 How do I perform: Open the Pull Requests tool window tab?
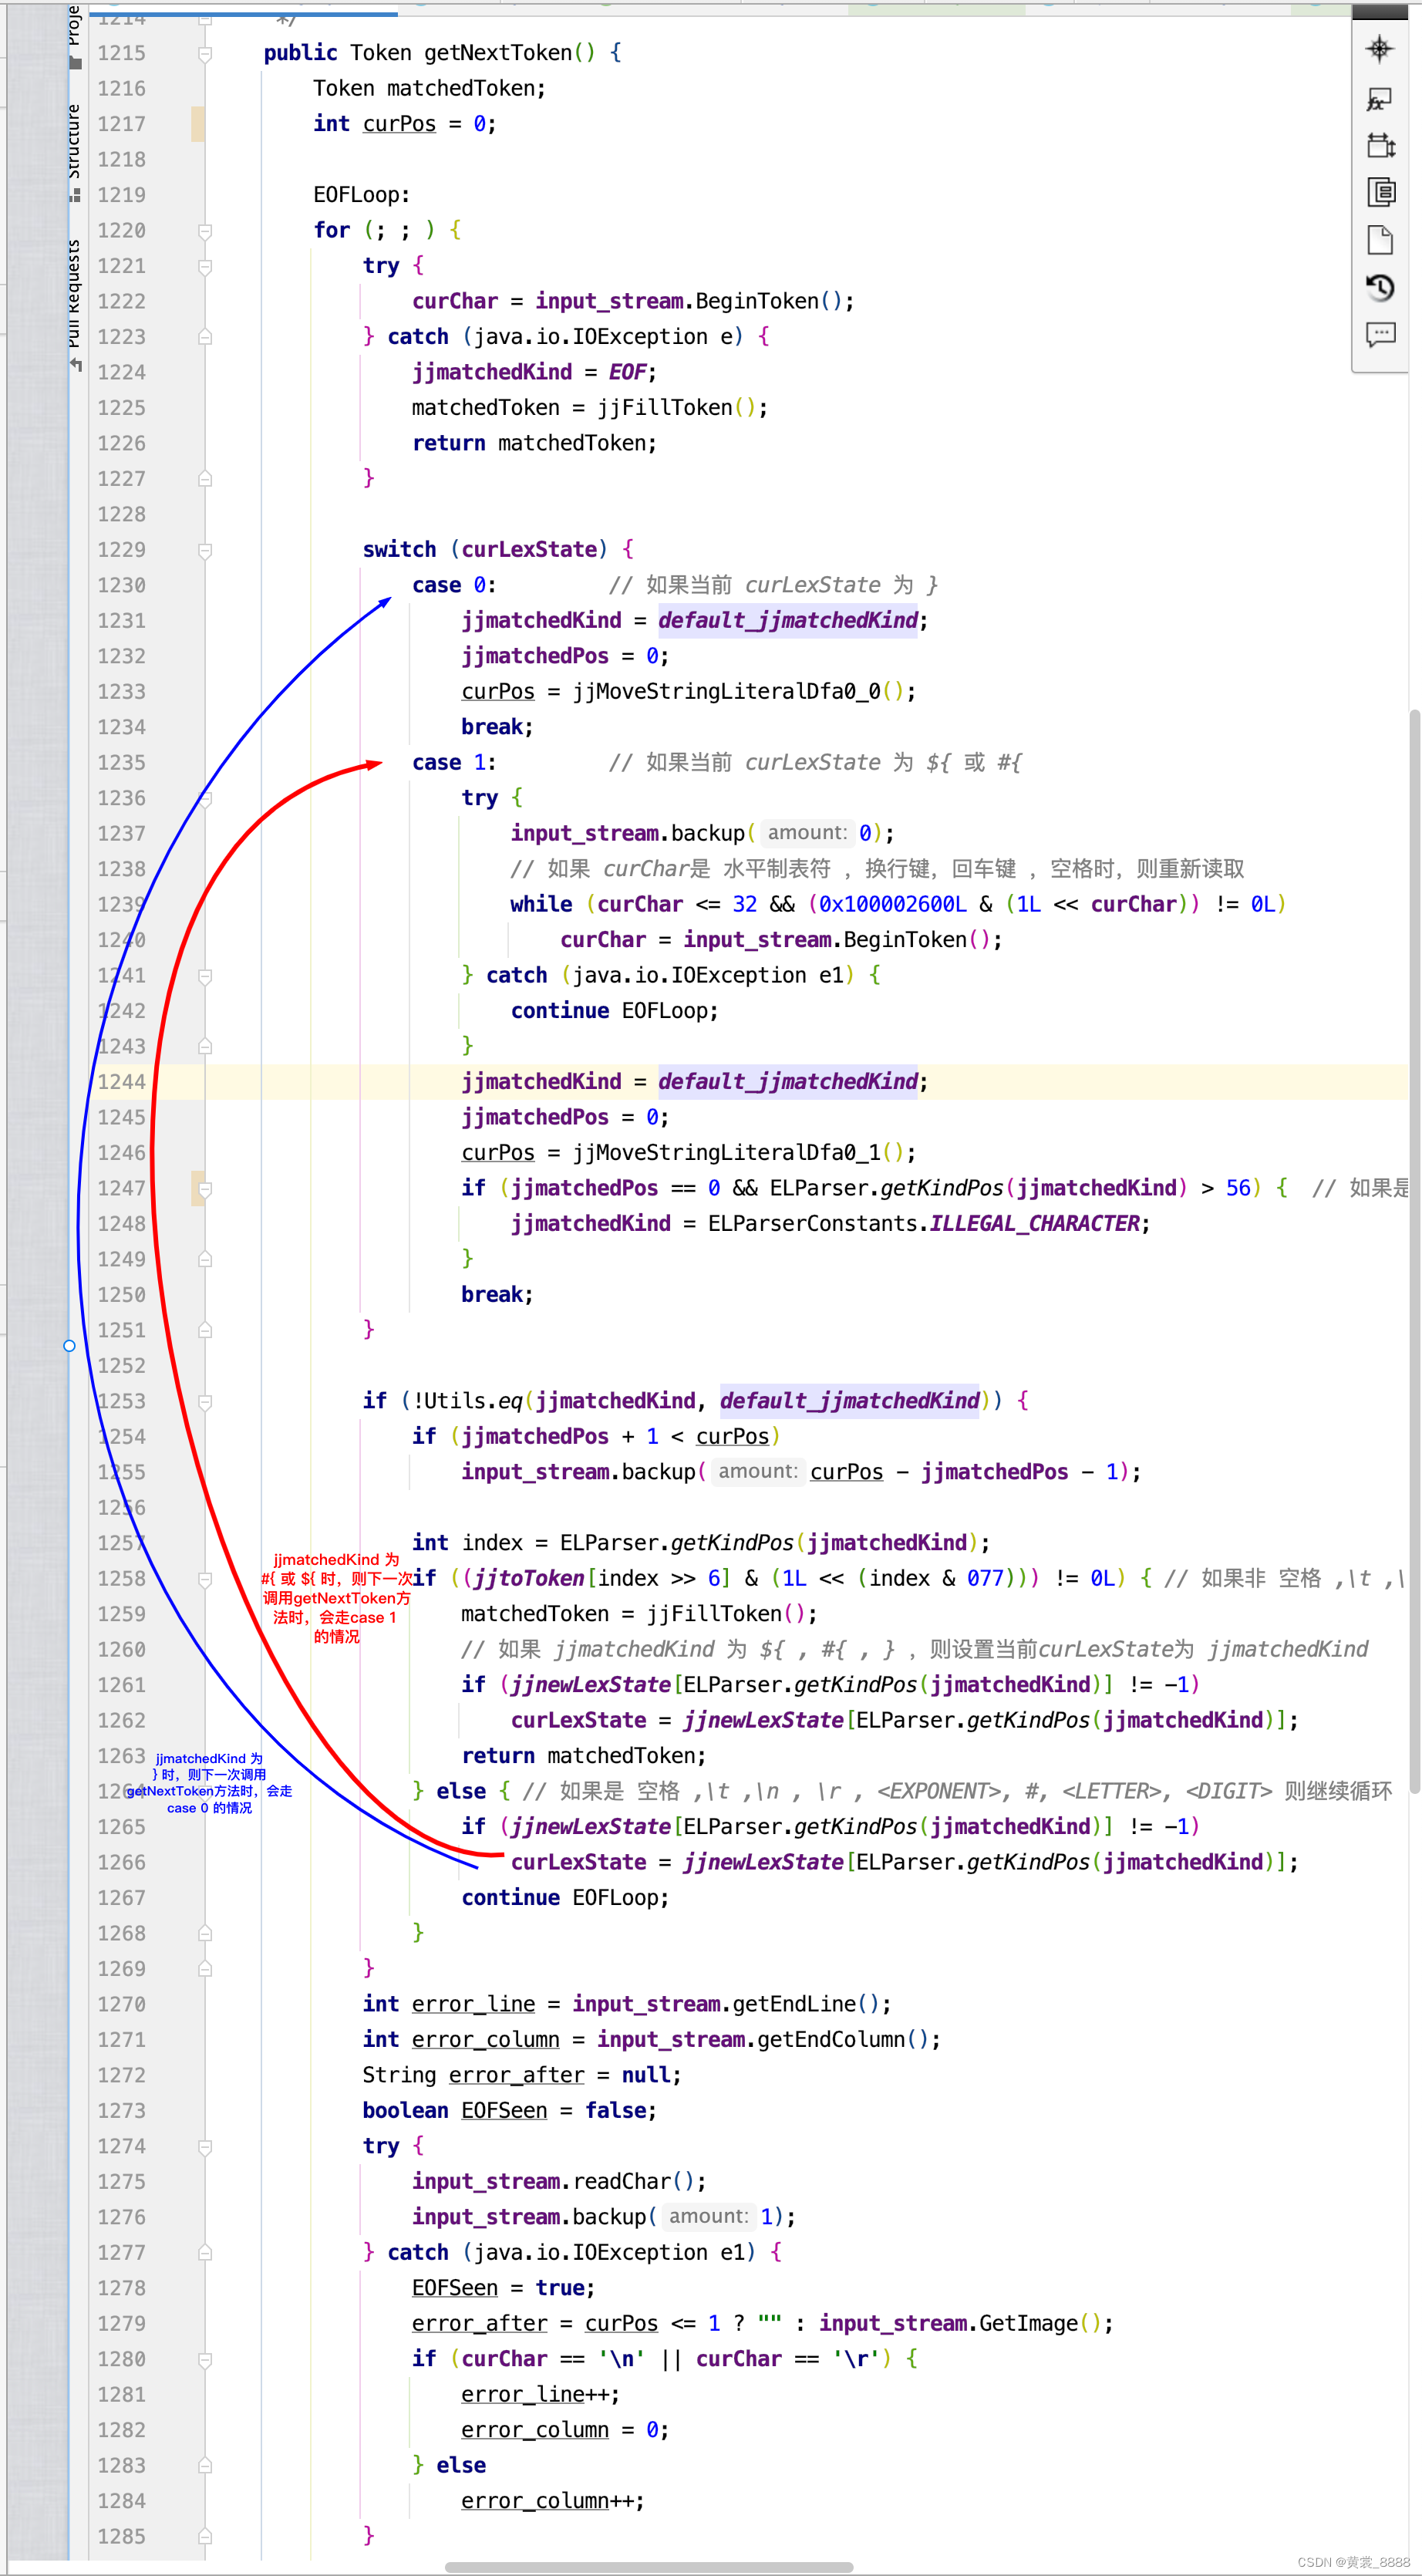[75, 305]
